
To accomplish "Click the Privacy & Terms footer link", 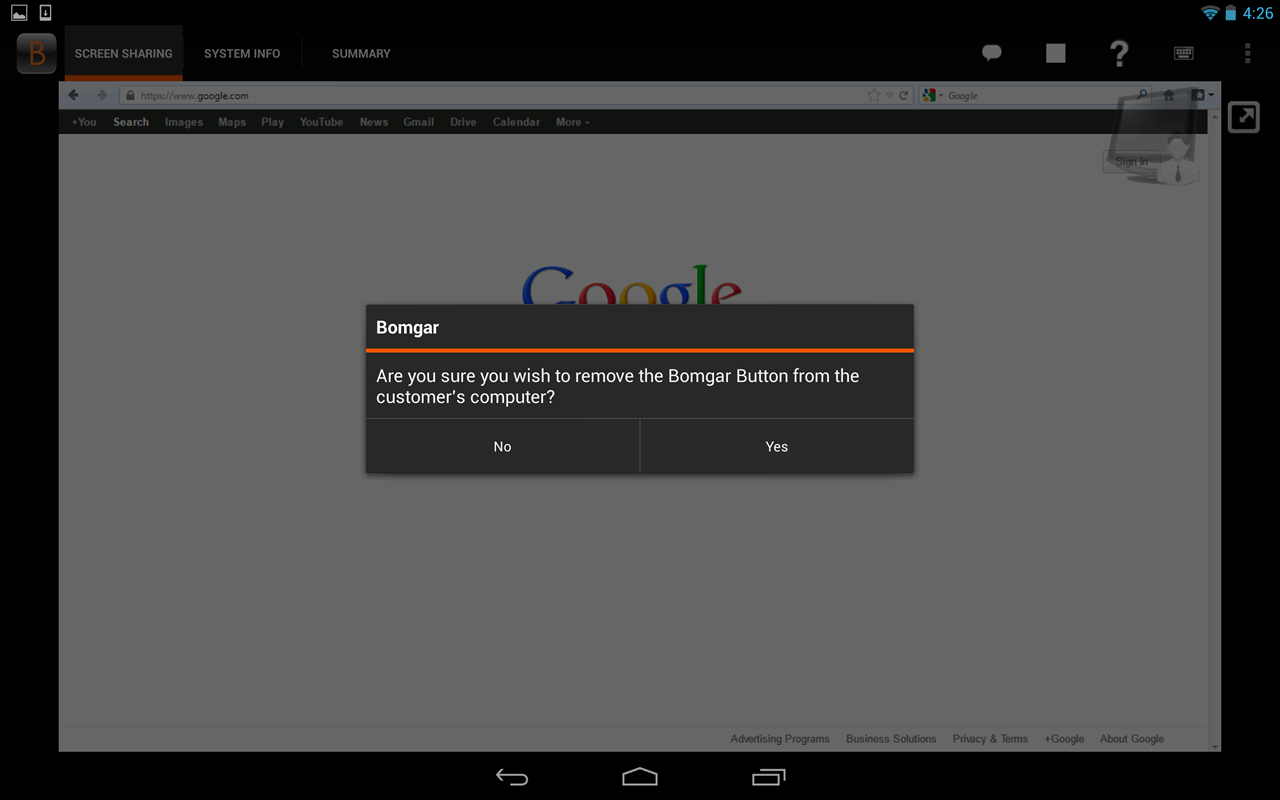I will point(990,739).
